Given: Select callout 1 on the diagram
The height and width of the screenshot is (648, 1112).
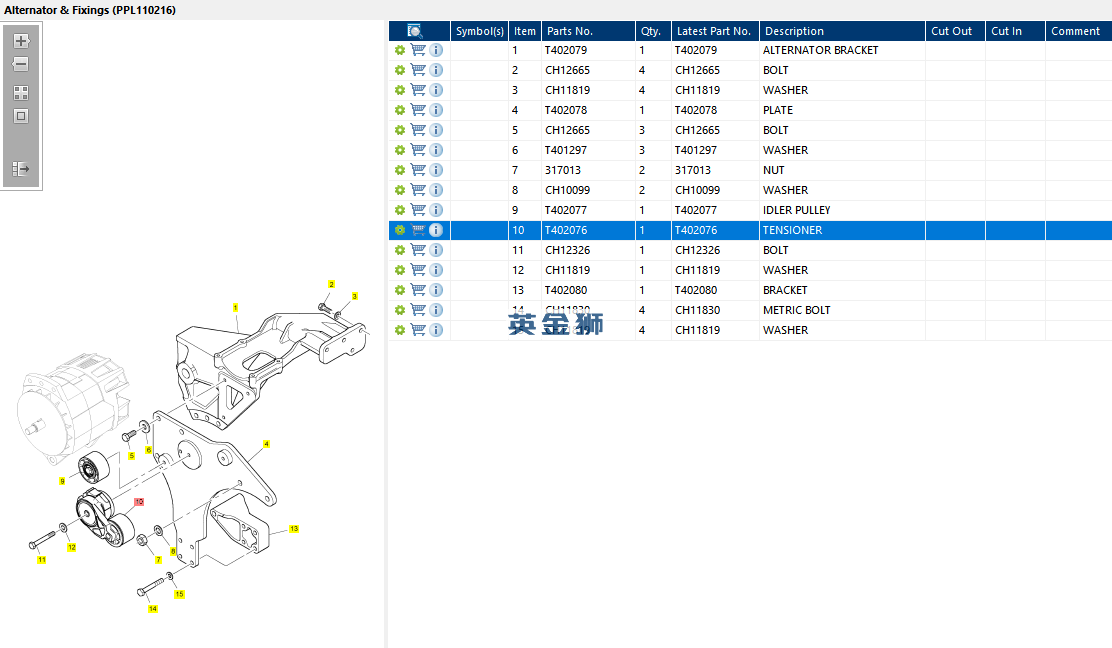Looking at the screenshot, I should [x=235, y=308].
